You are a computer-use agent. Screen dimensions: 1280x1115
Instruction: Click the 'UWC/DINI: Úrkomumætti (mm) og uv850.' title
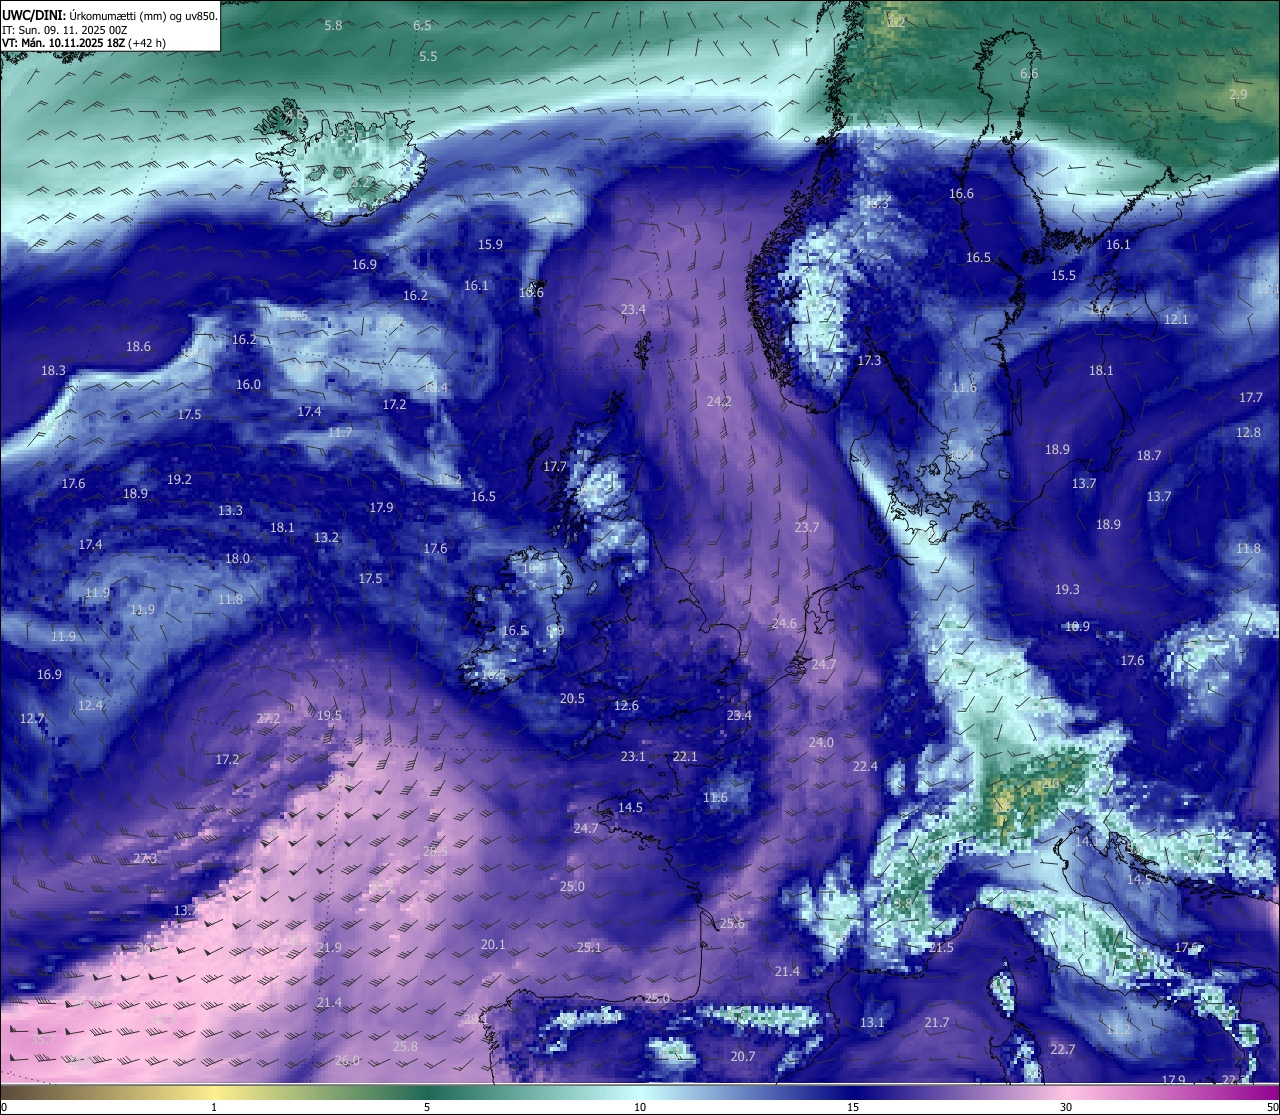(x=110, y=15)
